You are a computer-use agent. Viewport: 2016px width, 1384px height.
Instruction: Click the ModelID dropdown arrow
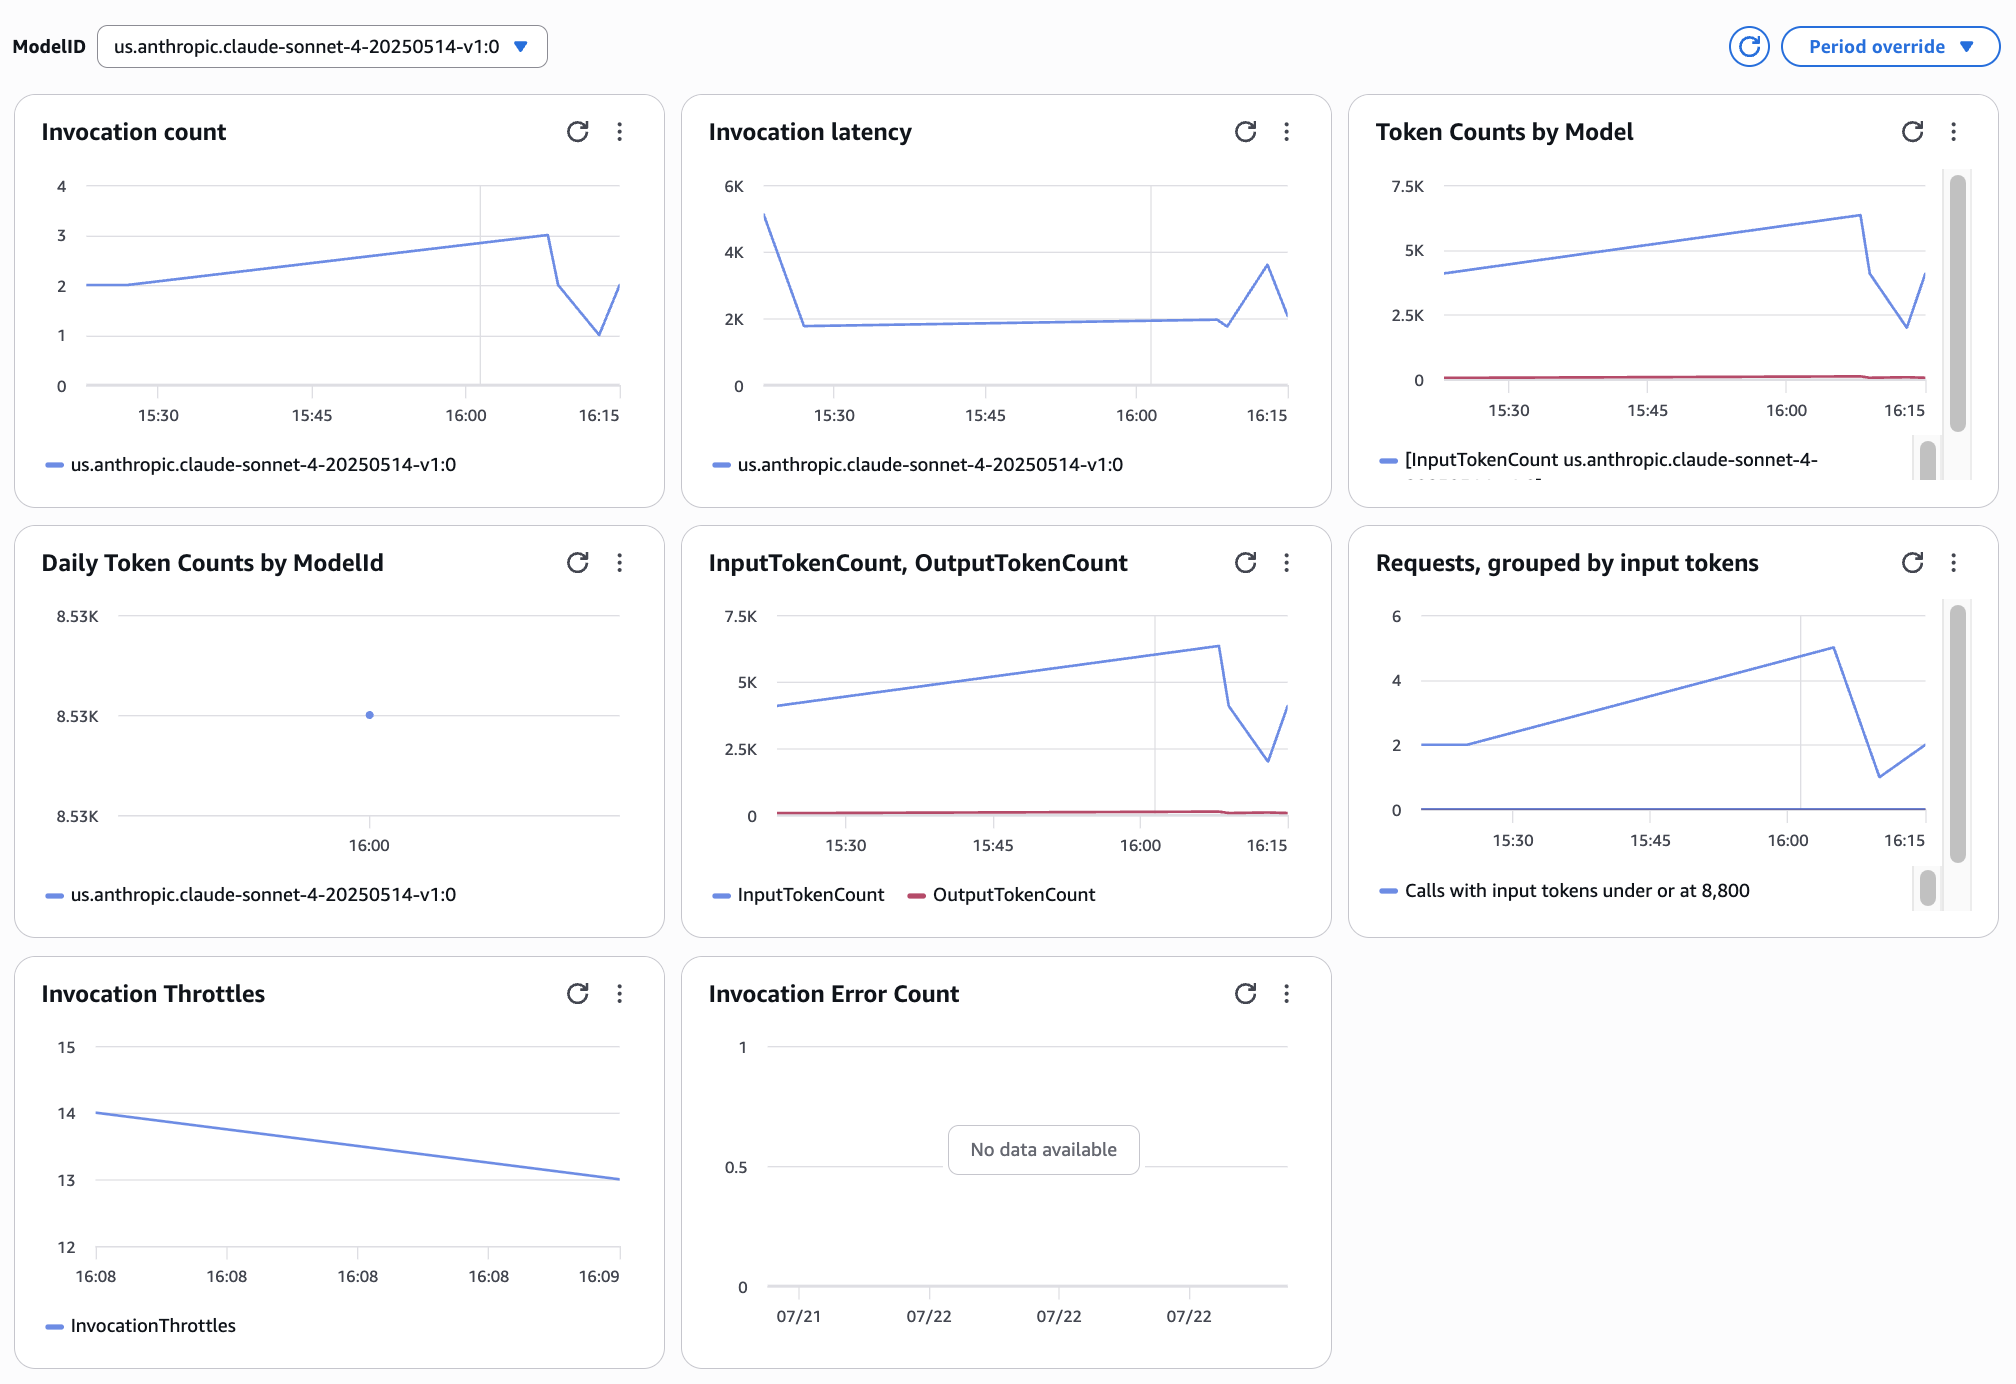coord(521,47)
